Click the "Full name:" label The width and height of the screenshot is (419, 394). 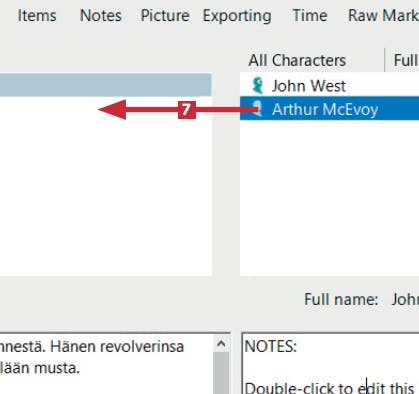[x=341, y=299]
